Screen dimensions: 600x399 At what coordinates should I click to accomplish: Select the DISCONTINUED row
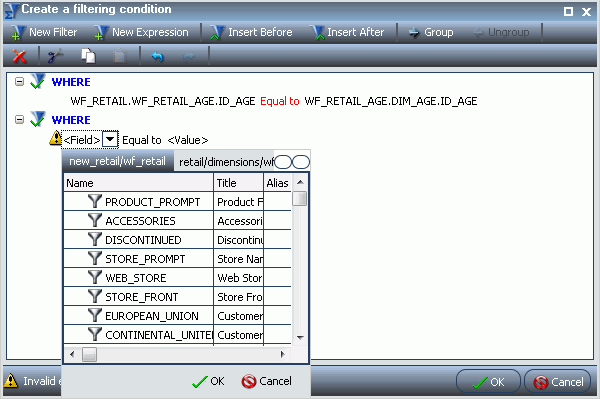coord(178,240)
